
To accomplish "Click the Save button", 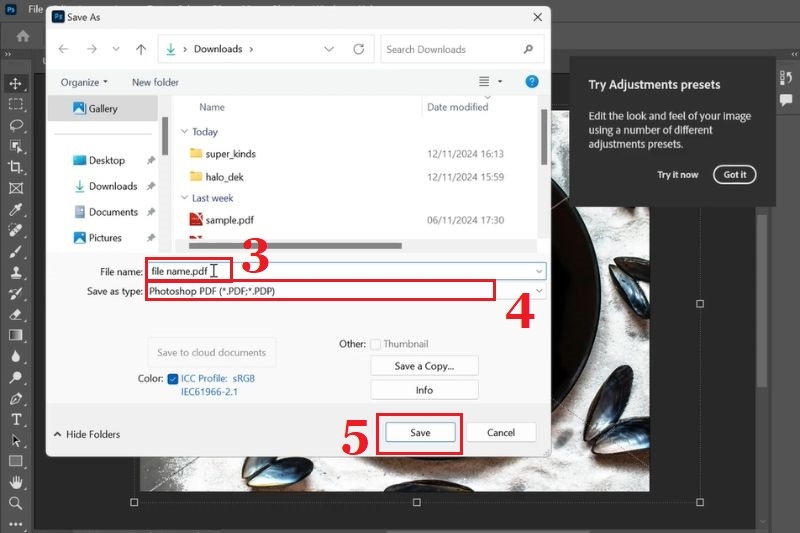I will pyautogui.click(x=420, y=433).
